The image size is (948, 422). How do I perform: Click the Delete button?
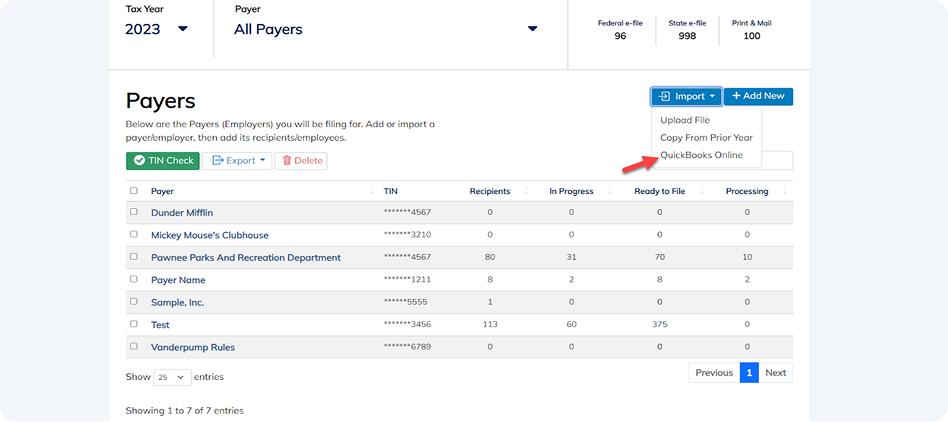tap(301, 161)
